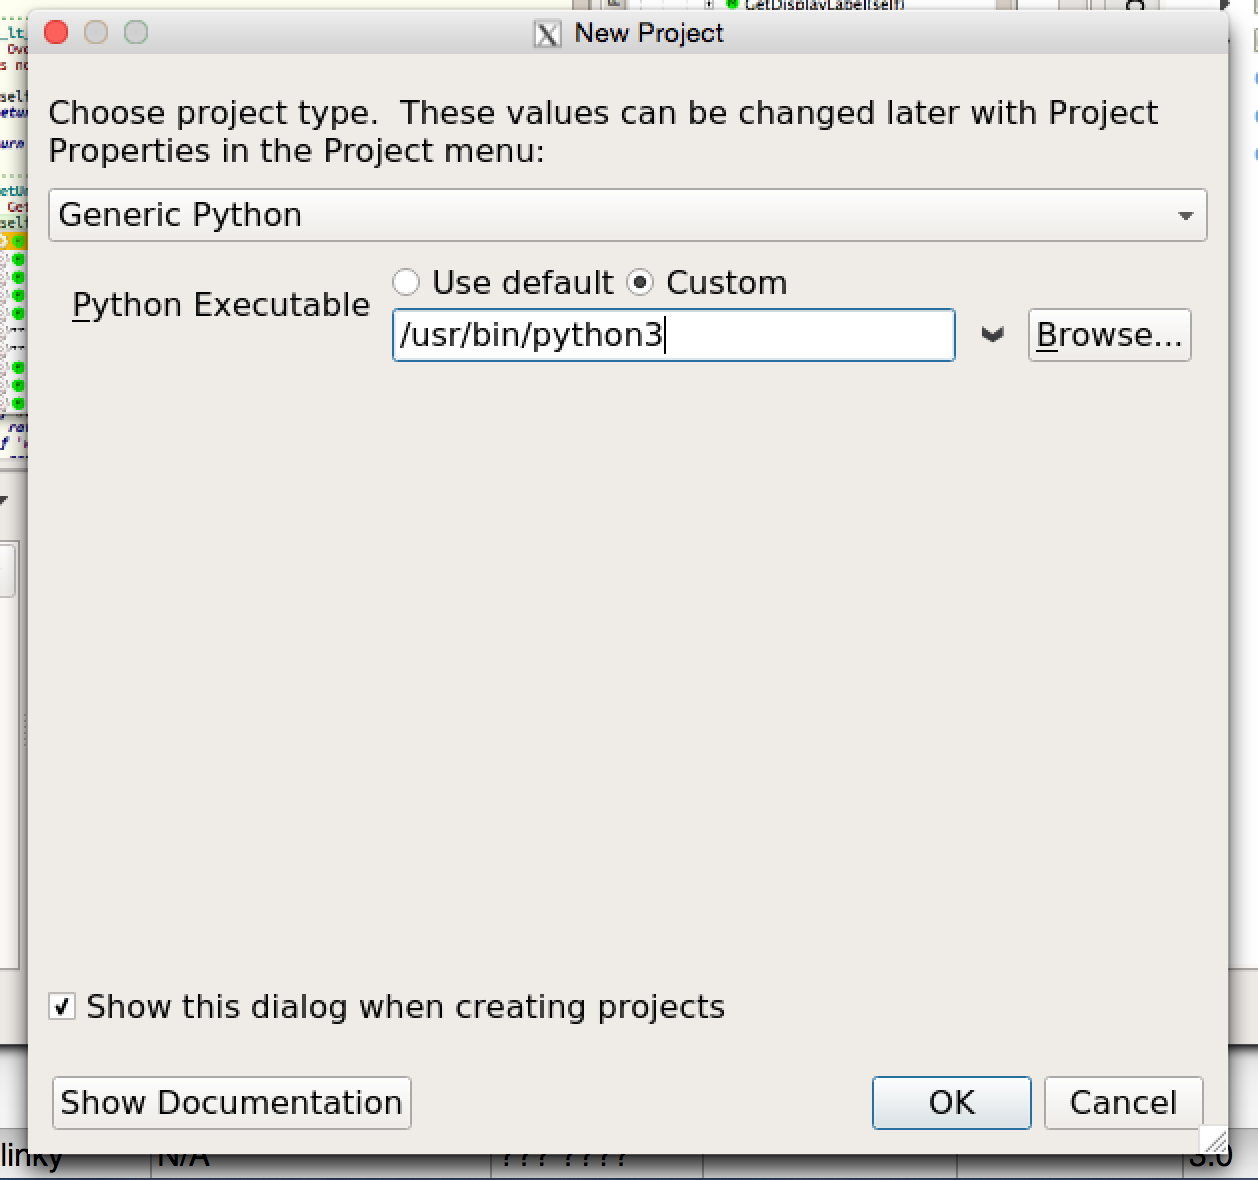Open Show Documentation

(231, 1102)
